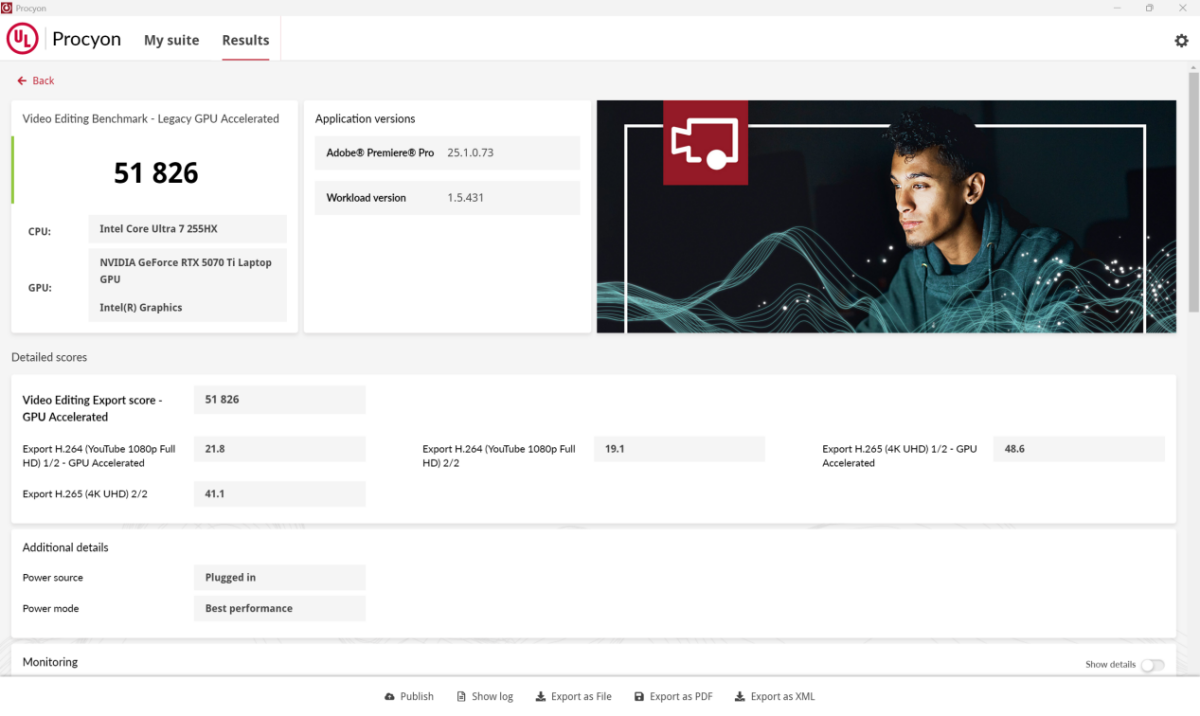
Task: Click the video editing benchmark banner image
Action: pos(886,216)
